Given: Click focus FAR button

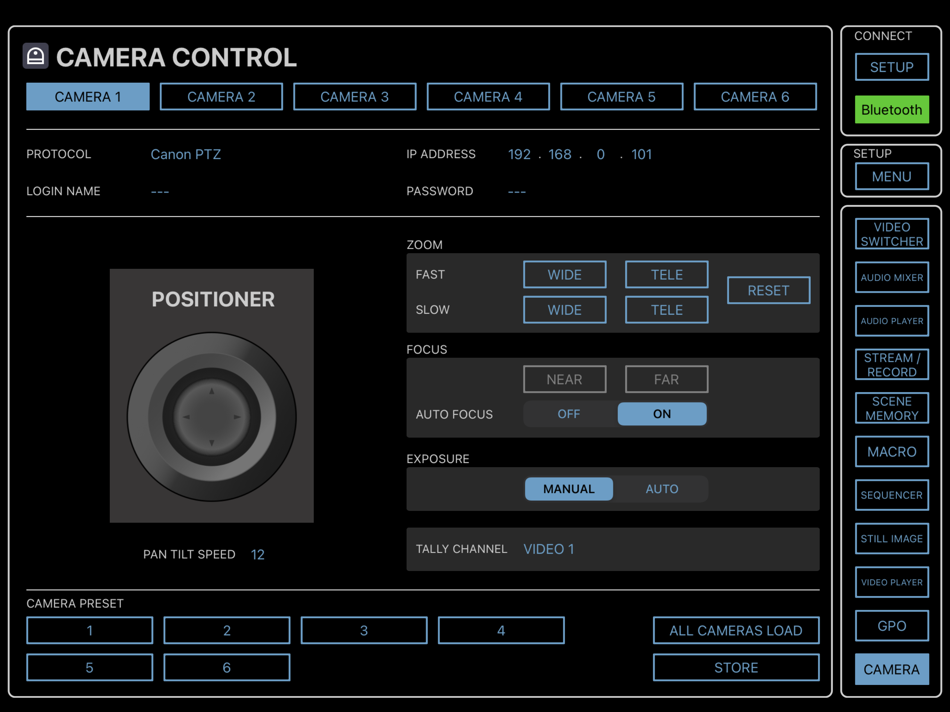Looking at the screenshot, I should (666, 379).
